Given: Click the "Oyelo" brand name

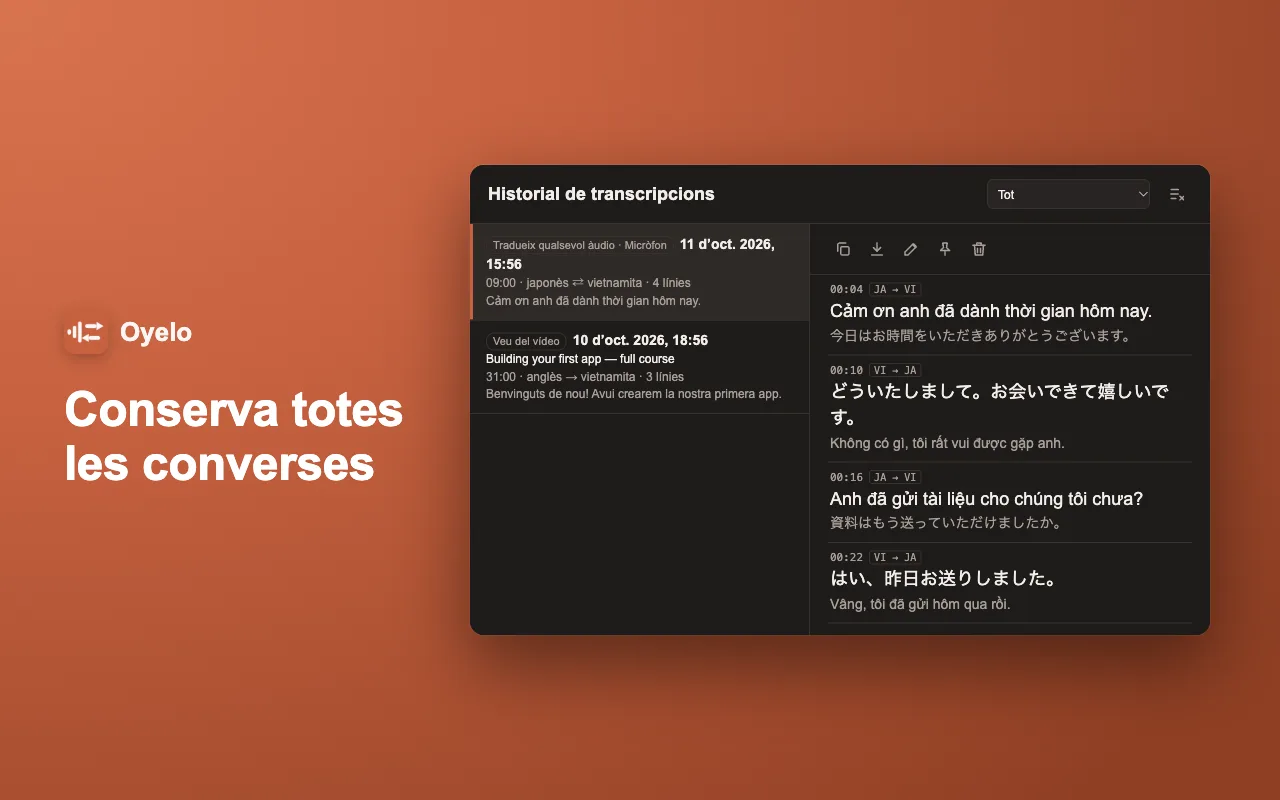Looking at the screenshot, I should pyautogui.click(x=156, y=332).
